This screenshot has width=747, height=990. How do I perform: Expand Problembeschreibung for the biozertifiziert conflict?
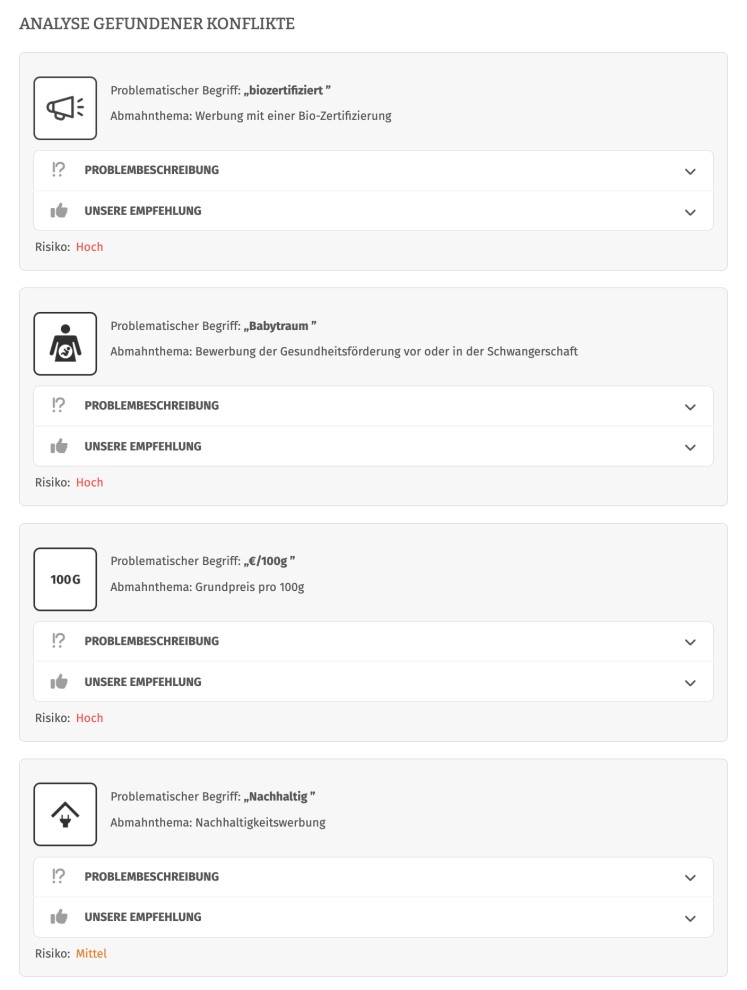coord(370,170)
